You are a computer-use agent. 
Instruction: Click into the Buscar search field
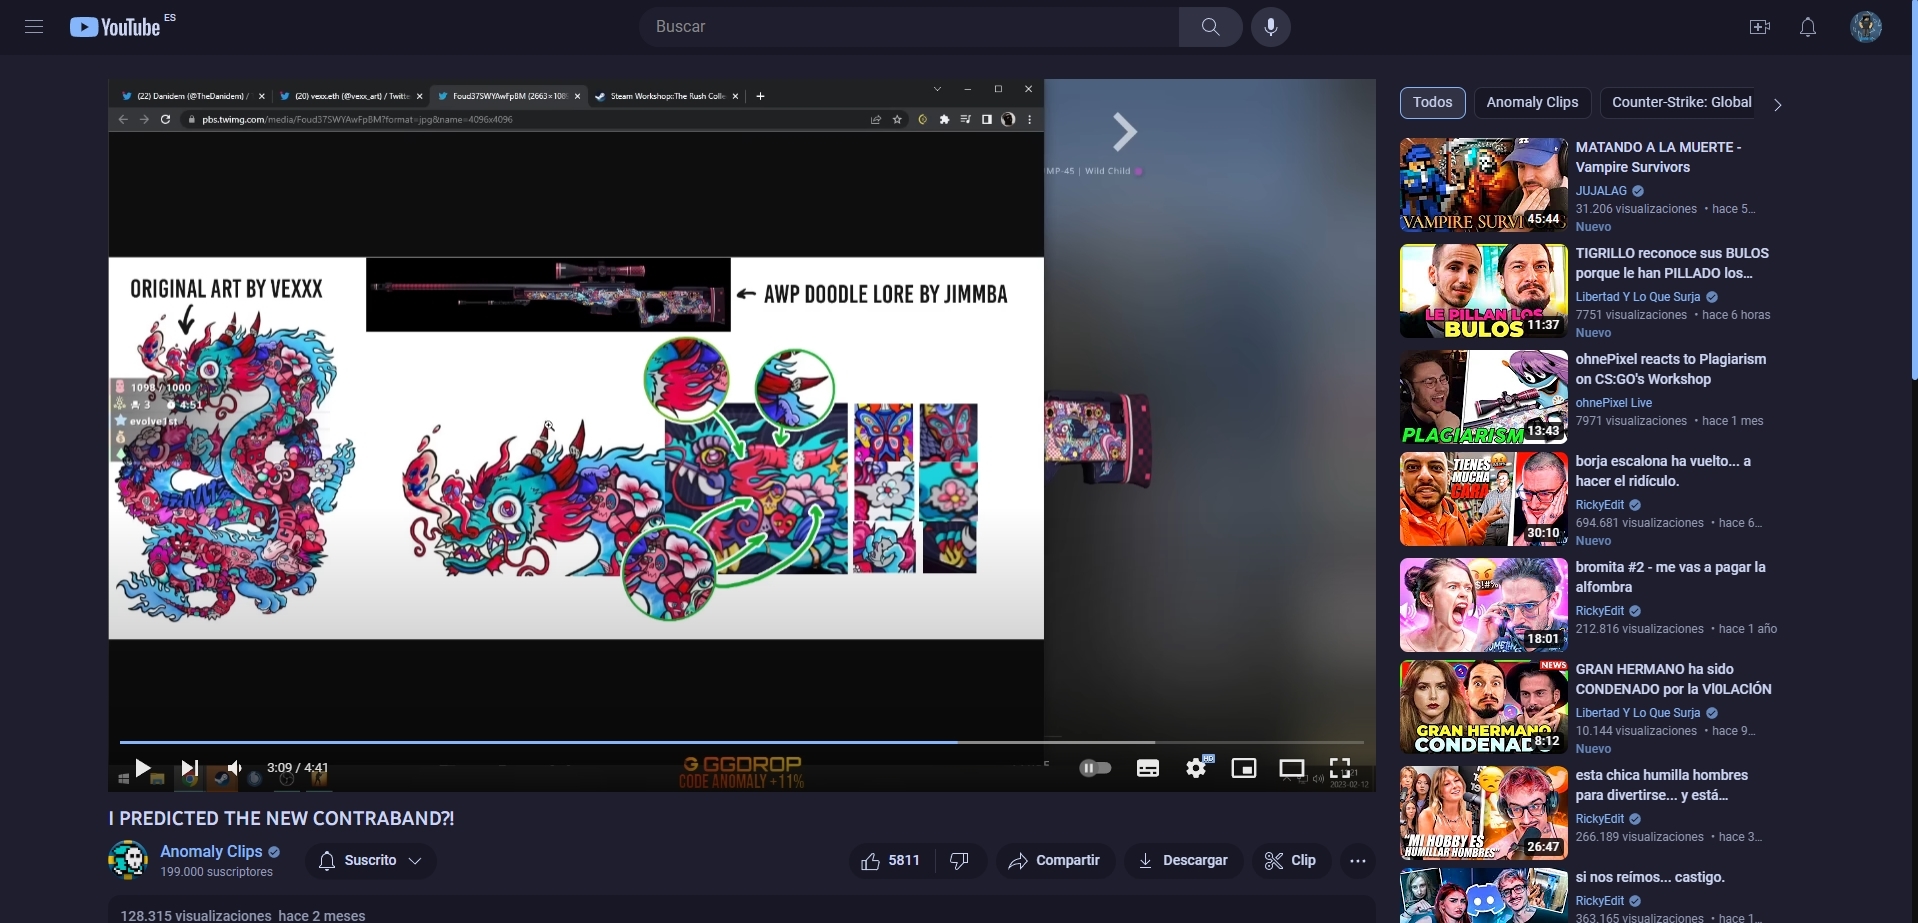click(909, 27)
